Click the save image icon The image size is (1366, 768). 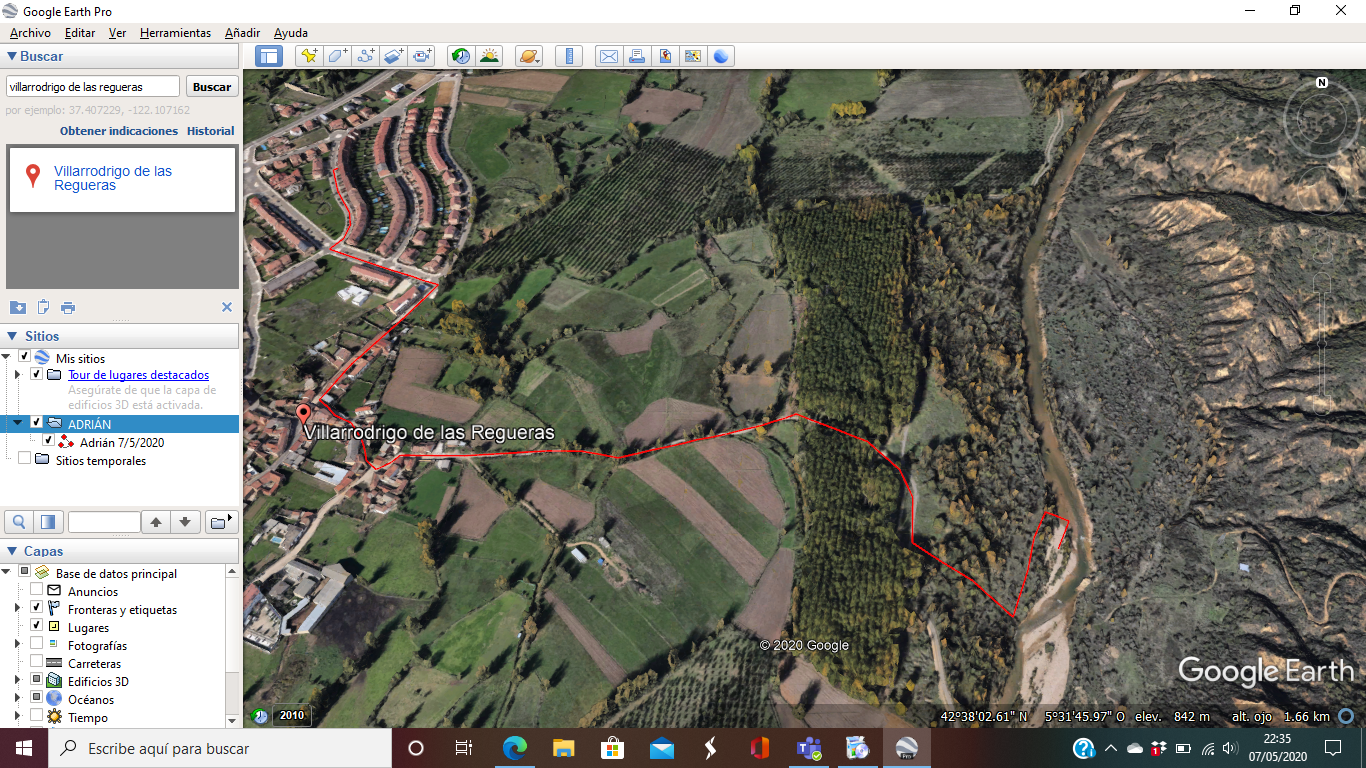point(664,56)
